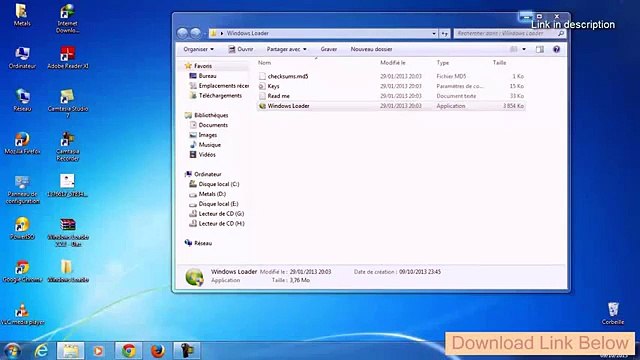640x360 pixels.
Task: Launch Camtasia Studio 7 desktop shortcut
Action: pos(68,104)
